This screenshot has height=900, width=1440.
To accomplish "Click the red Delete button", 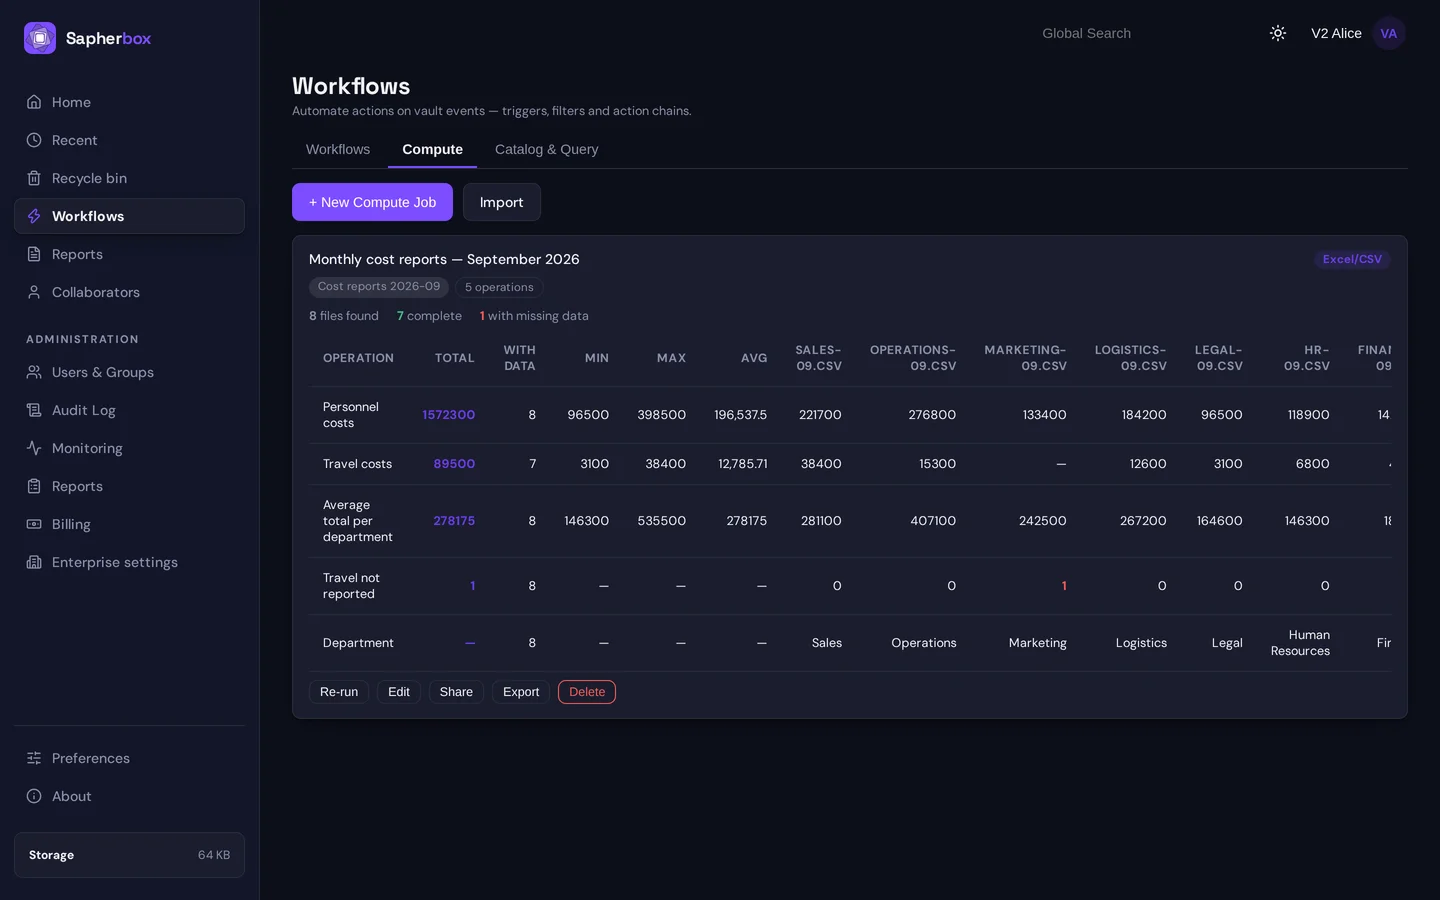I will click(587, 692).
